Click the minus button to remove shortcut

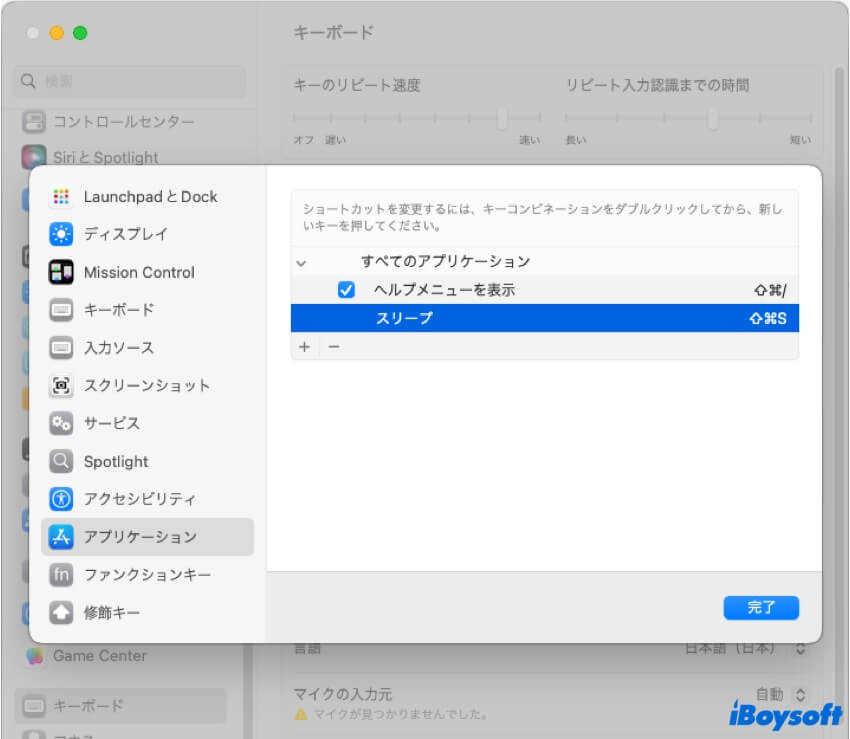(334, 346)
